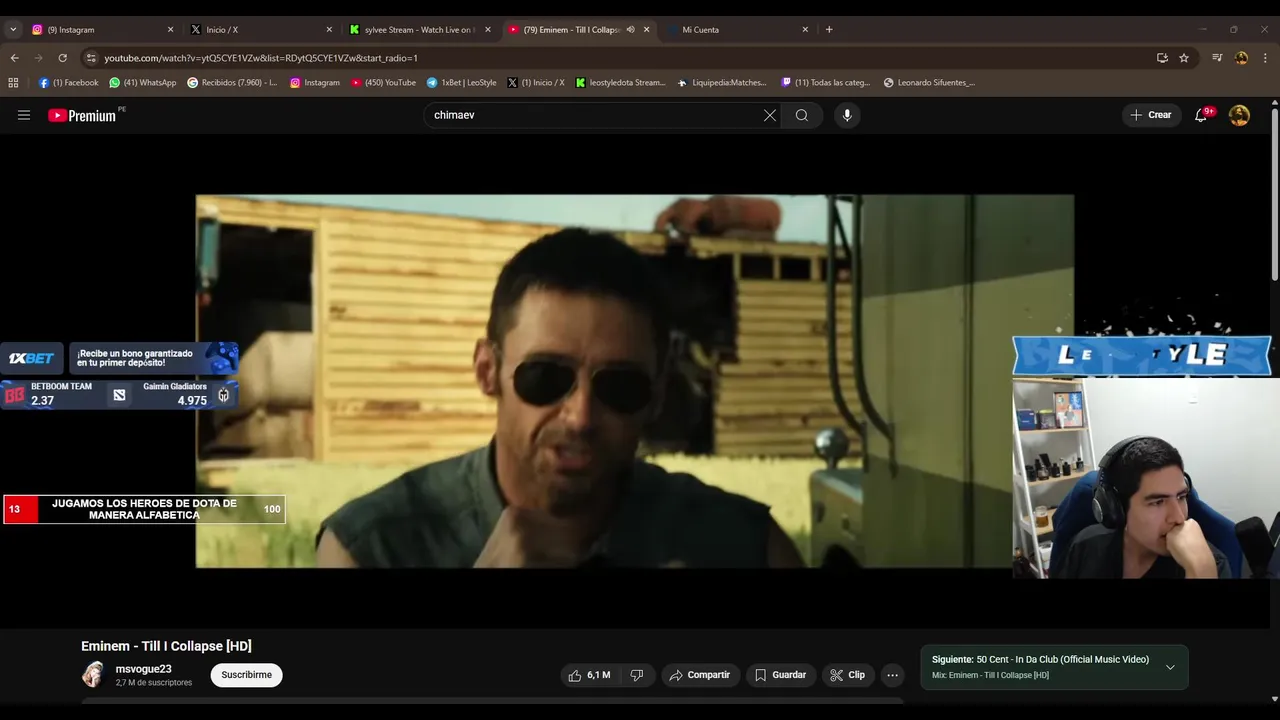This screenshot has height=720, width=1280.
Task: Open a new browser tab
Action: (x=829, y=30)
